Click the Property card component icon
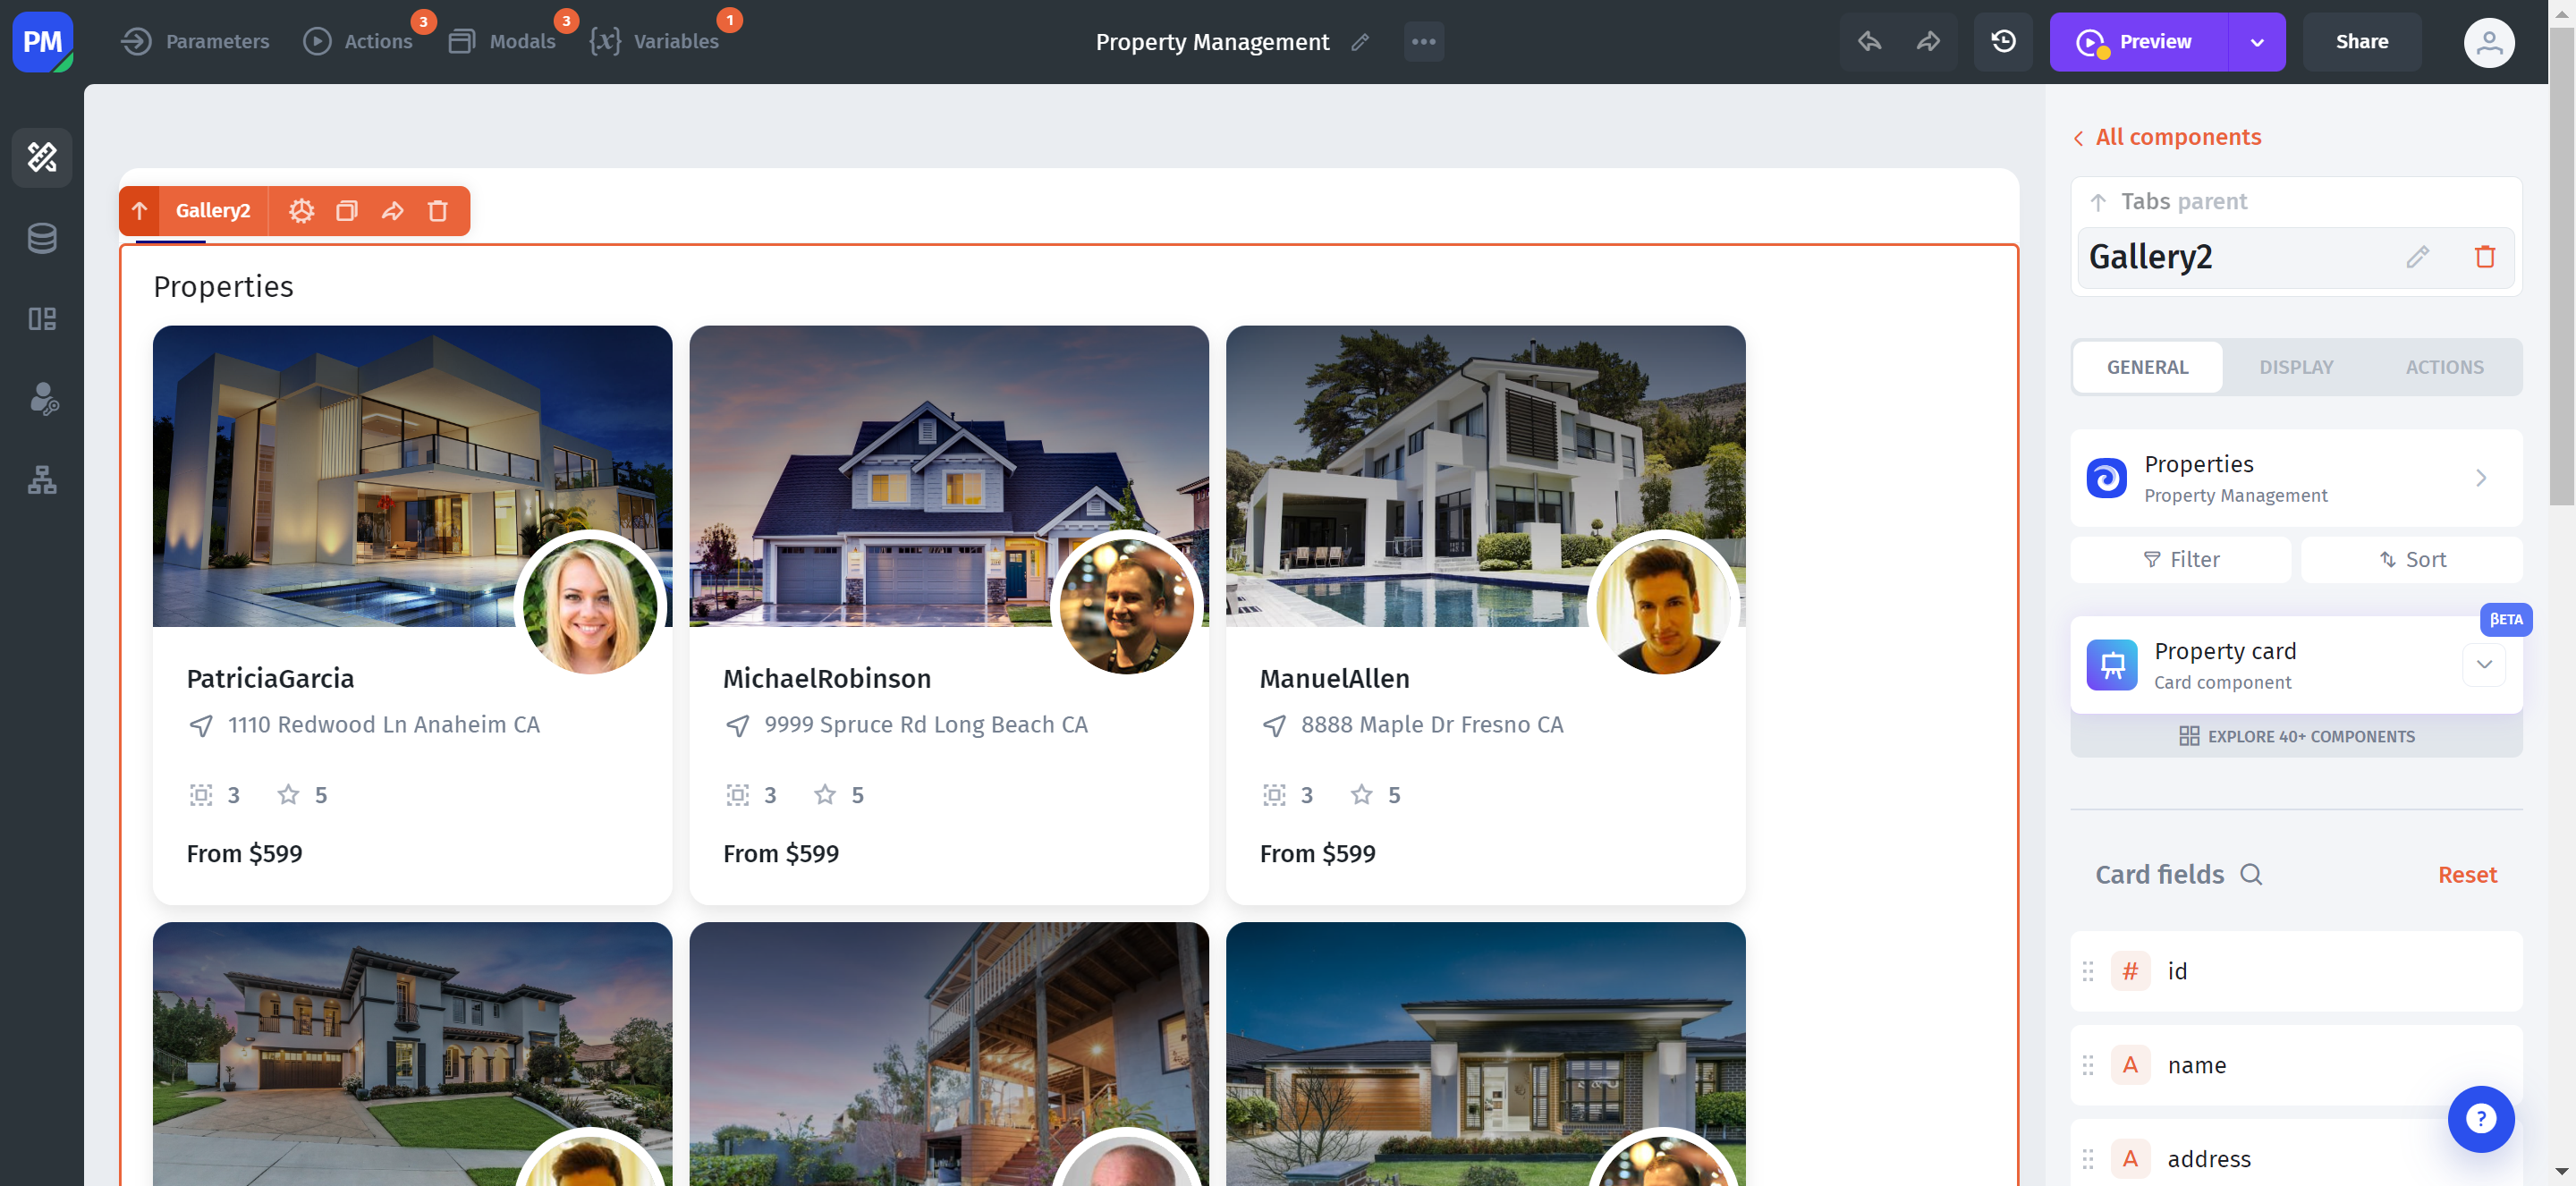Screen dimensions: 2576x1186 coord(2112,665)
